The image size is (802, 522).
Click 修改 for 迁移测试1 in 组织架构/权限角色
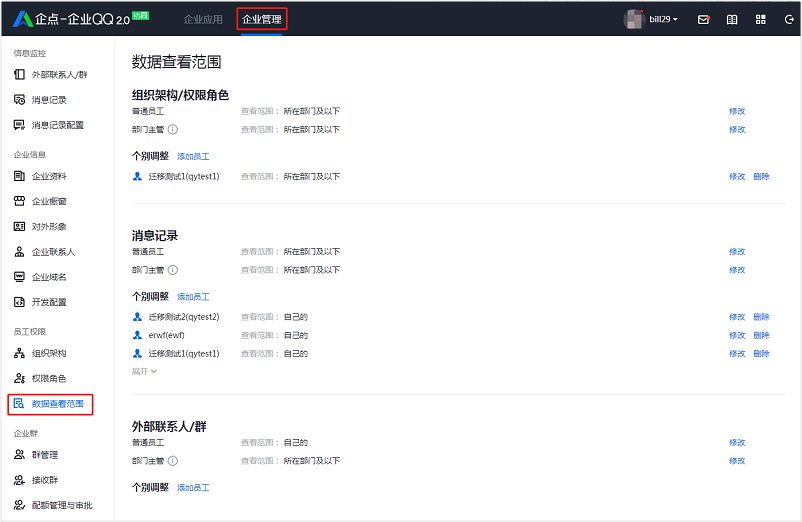coord(737,176)
